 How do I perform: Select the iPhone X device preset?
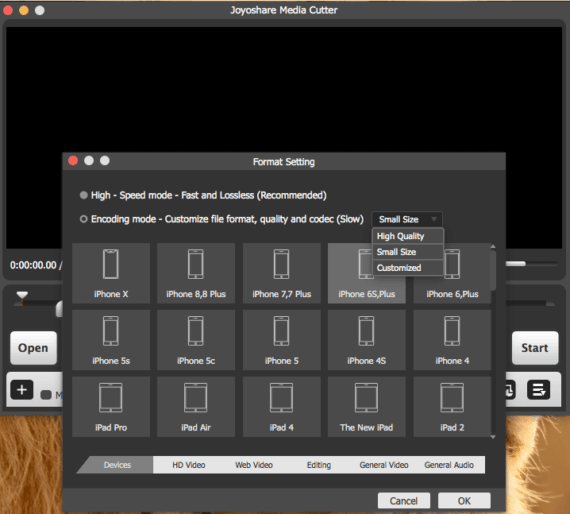111,273
